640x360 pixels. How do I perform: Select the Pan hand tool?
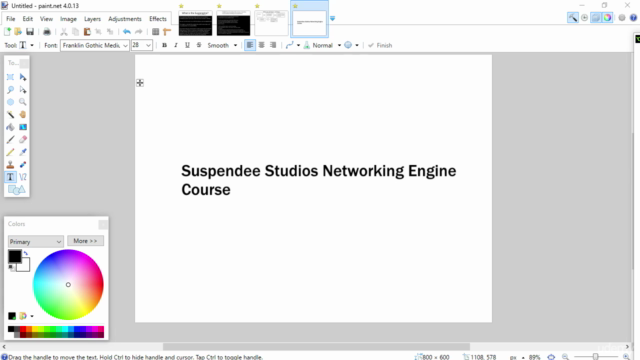pyautogui.click(x=23, y=115)
